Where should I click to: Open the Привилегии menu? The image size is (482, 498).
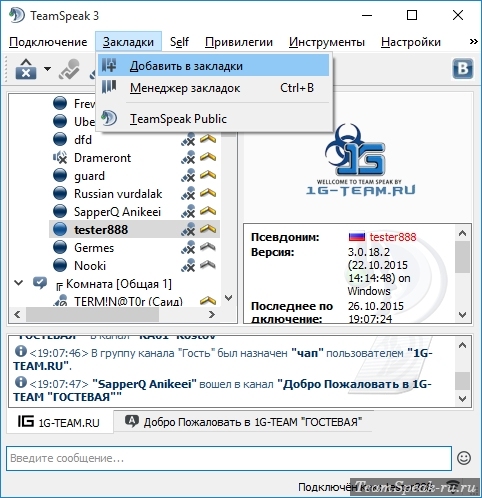click(239, 42)
